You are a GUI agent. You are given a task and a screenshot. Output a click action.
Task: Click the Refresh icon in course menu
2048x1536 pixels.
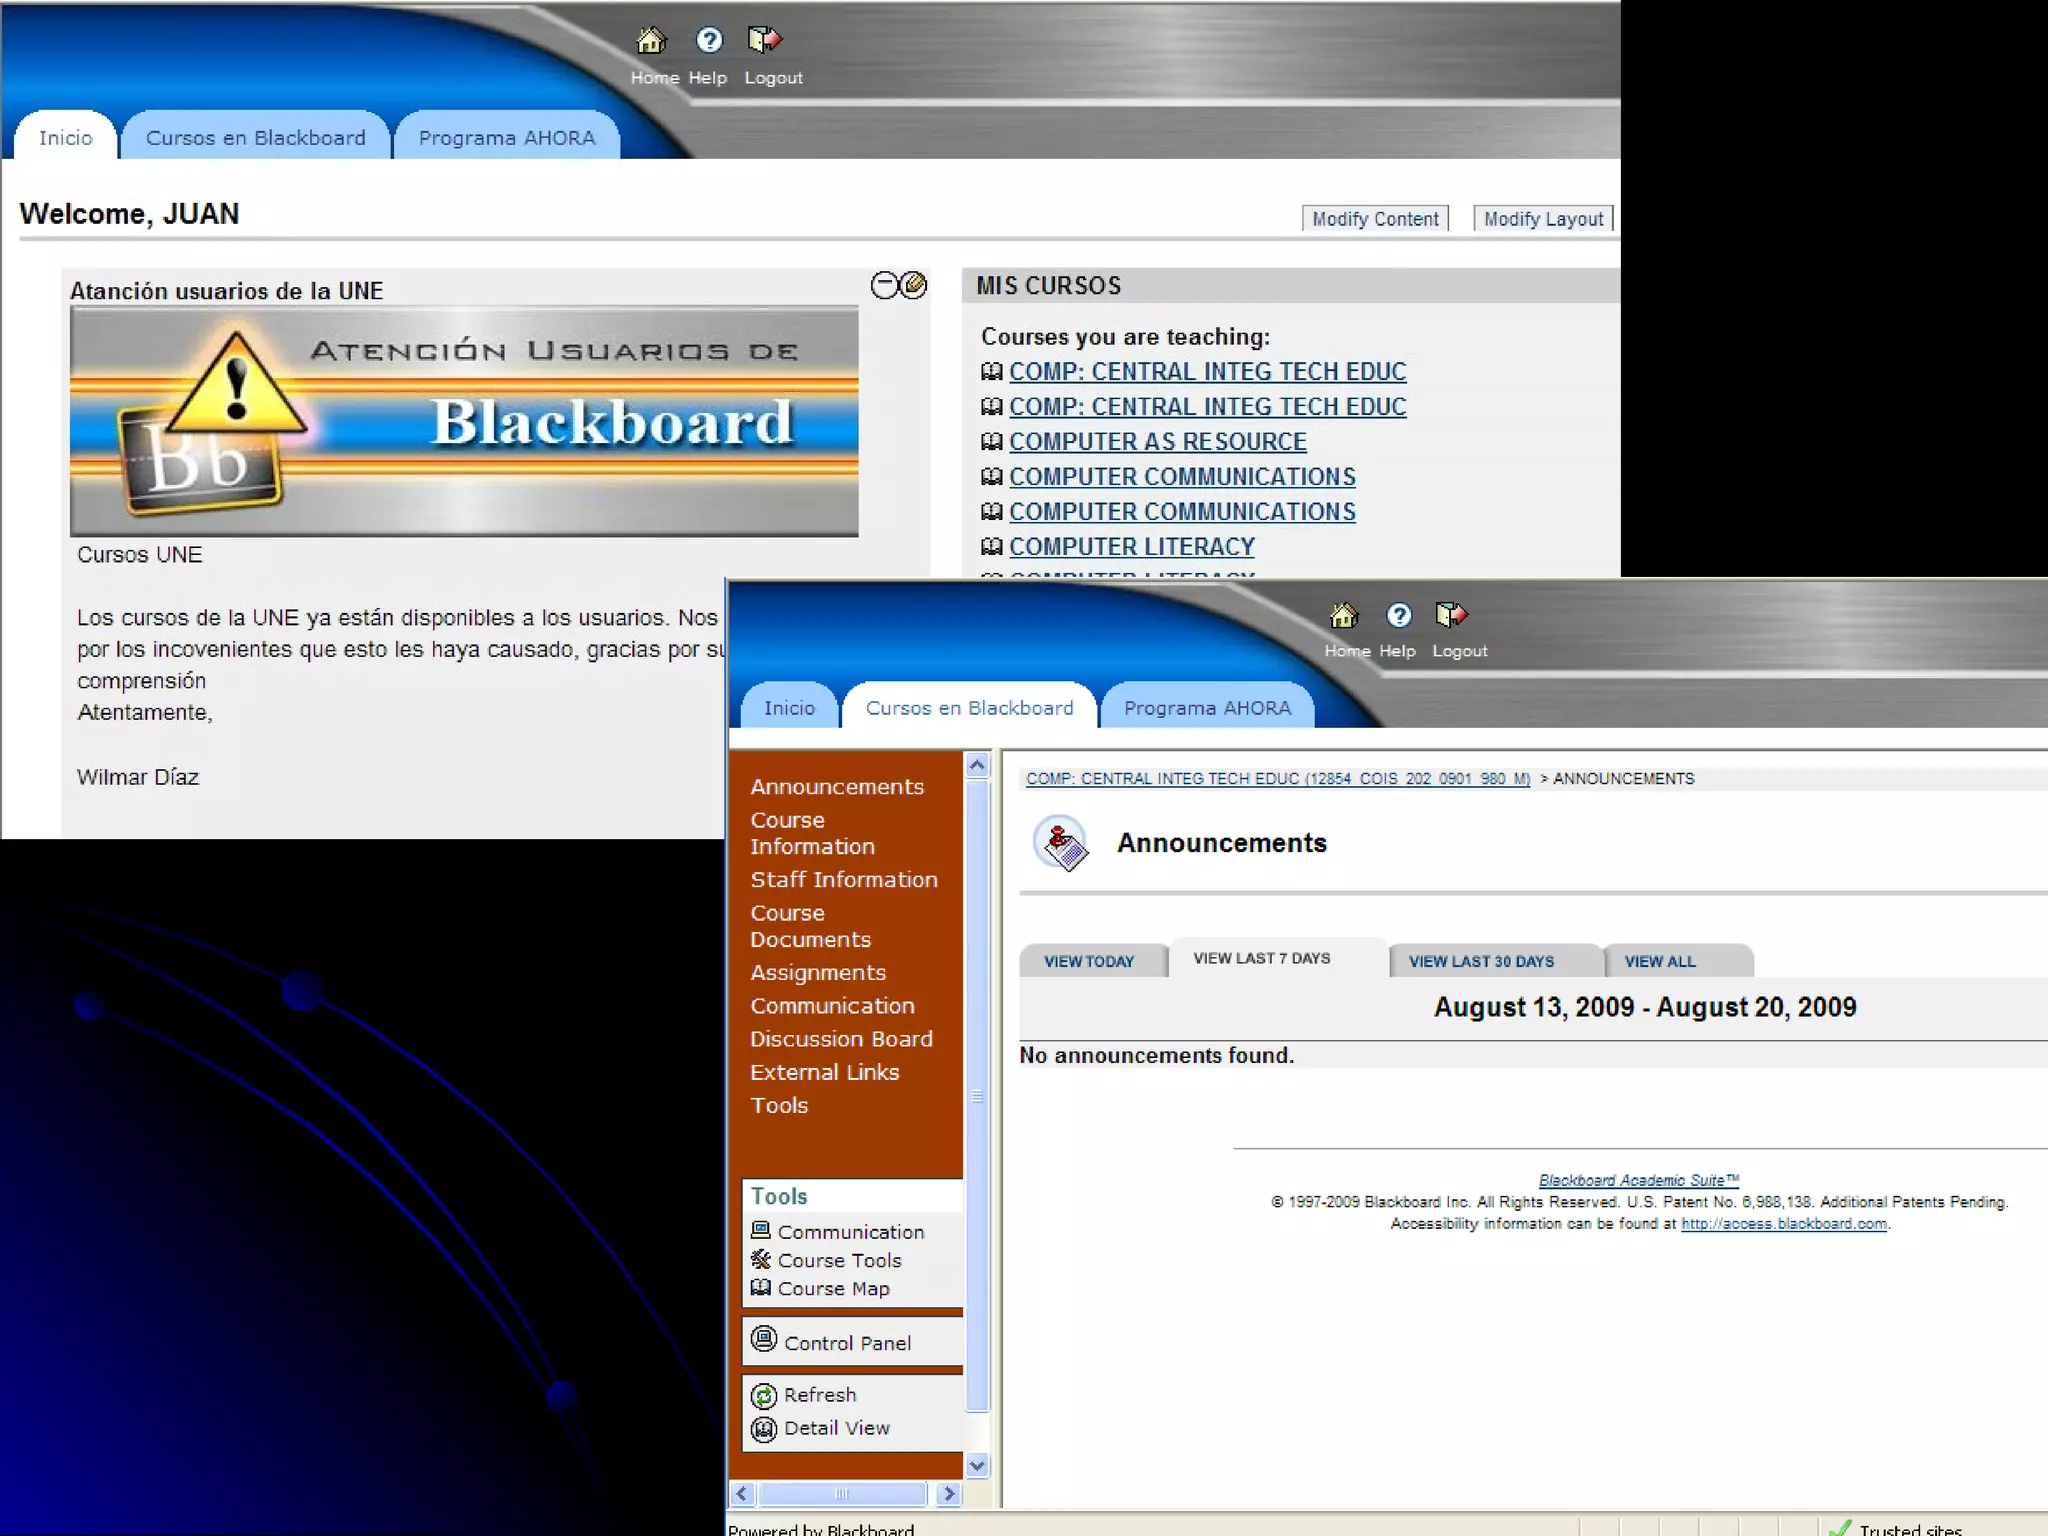point(764,1396)
